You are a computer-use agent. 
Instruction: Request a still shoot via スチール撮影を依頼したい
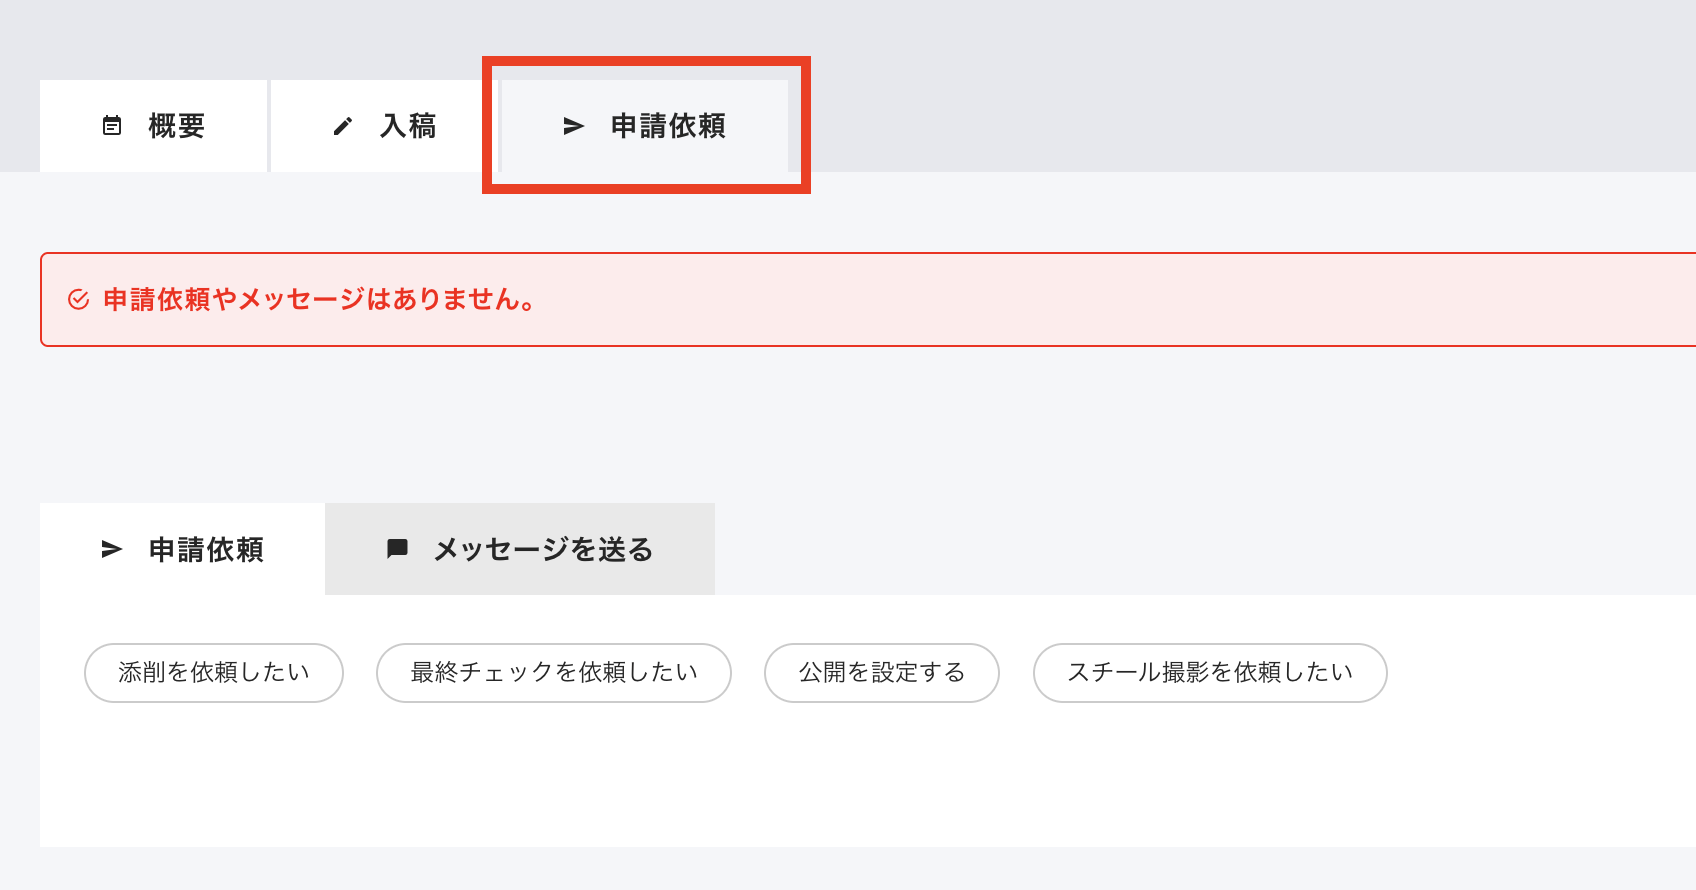(x=1209, y=672)
